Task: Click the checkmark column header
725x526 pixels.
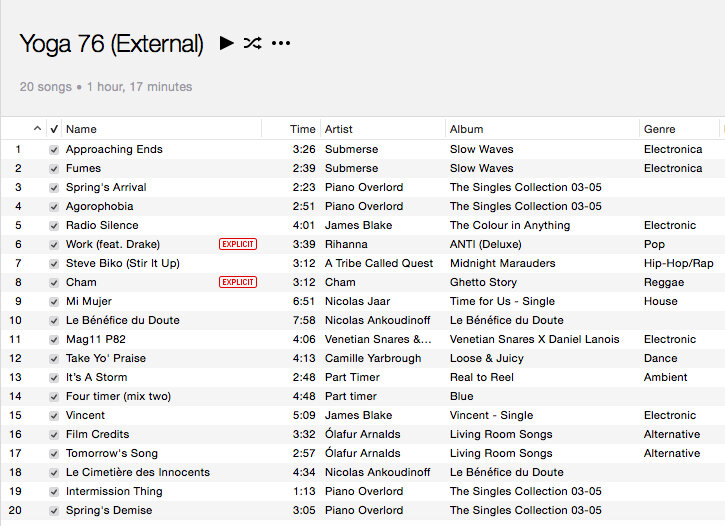Action: [x=54, y=129]
